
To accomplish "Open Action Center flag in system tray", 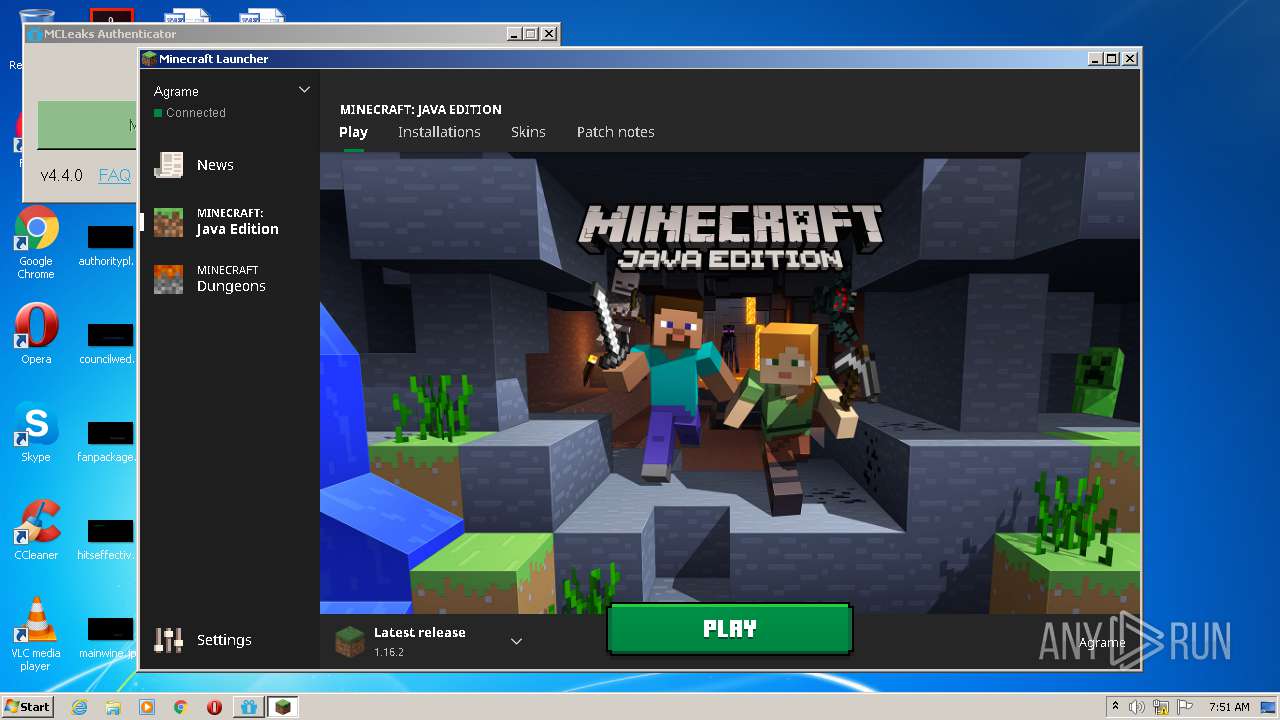I will coord(1184,707).
